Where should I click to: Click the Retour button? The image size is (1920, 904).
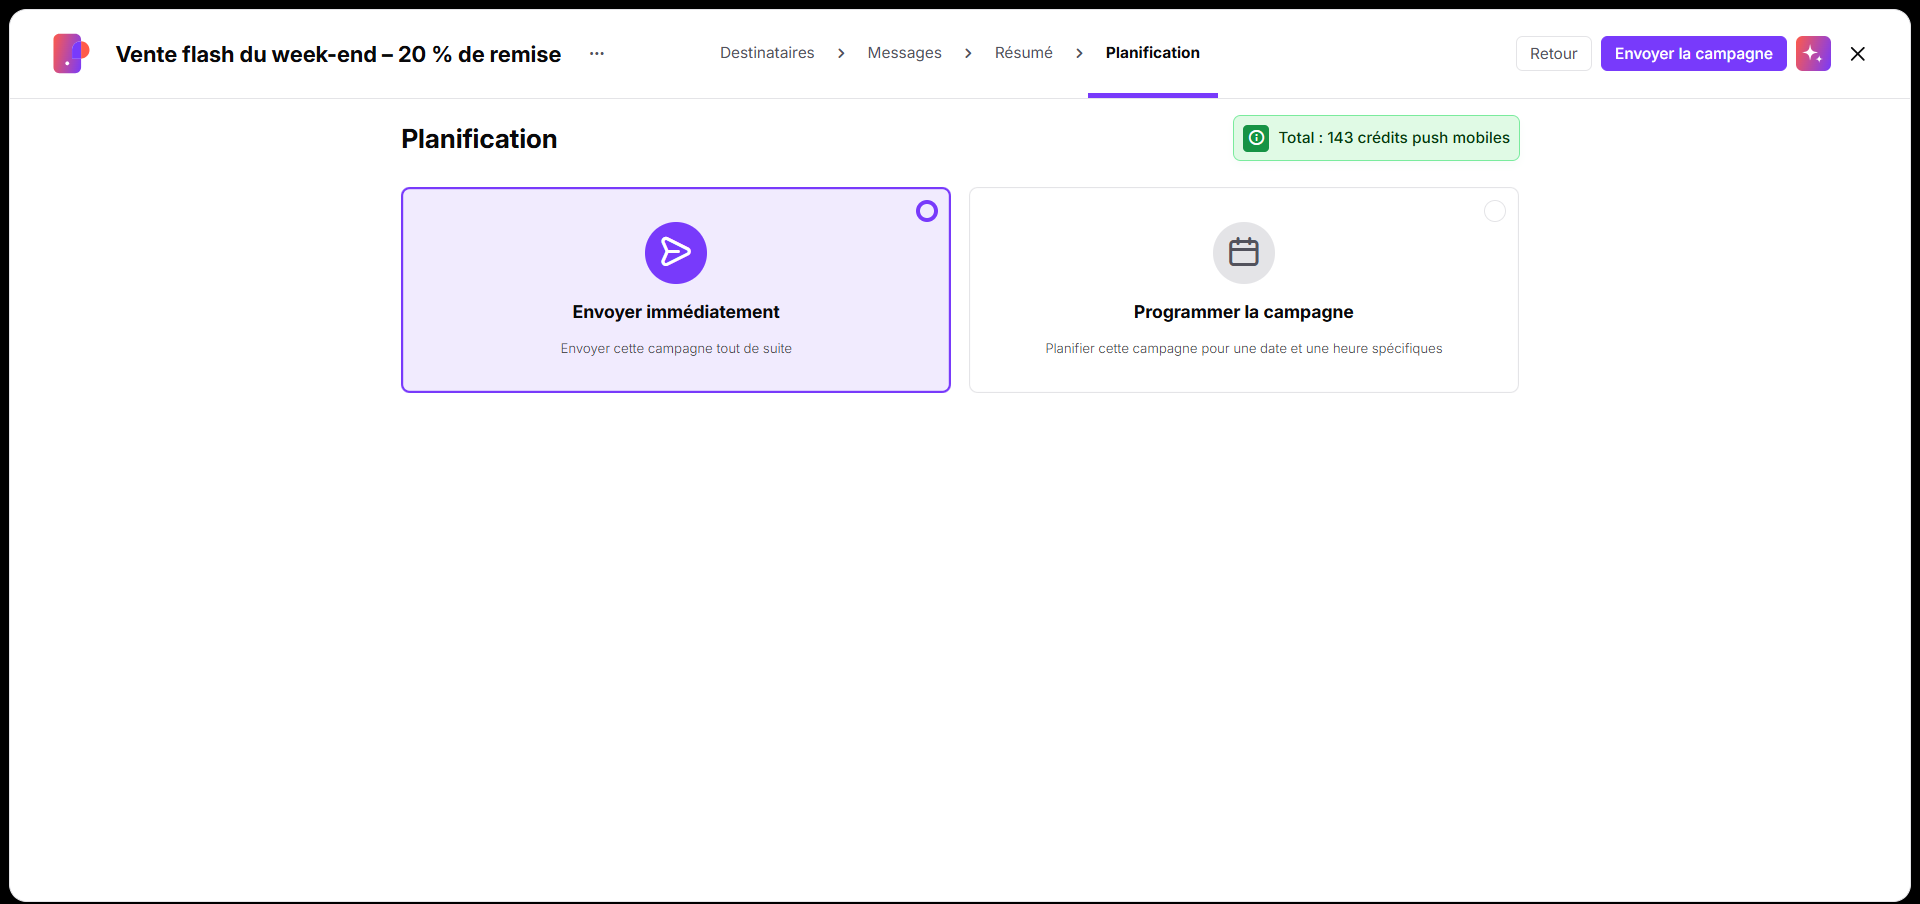click(1554, 54)
